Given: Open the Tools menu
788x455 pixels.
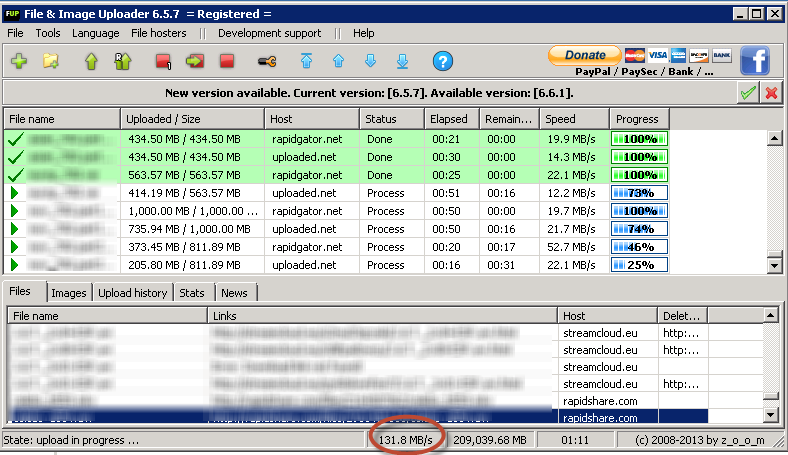Looking at the screenshot, I should (x=48, y=33).
